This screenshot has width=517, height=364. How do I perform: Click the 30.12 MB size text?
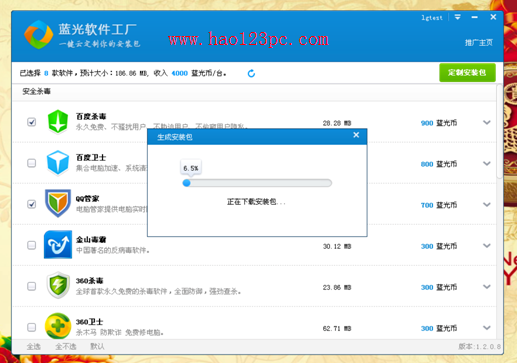point(337,246)
